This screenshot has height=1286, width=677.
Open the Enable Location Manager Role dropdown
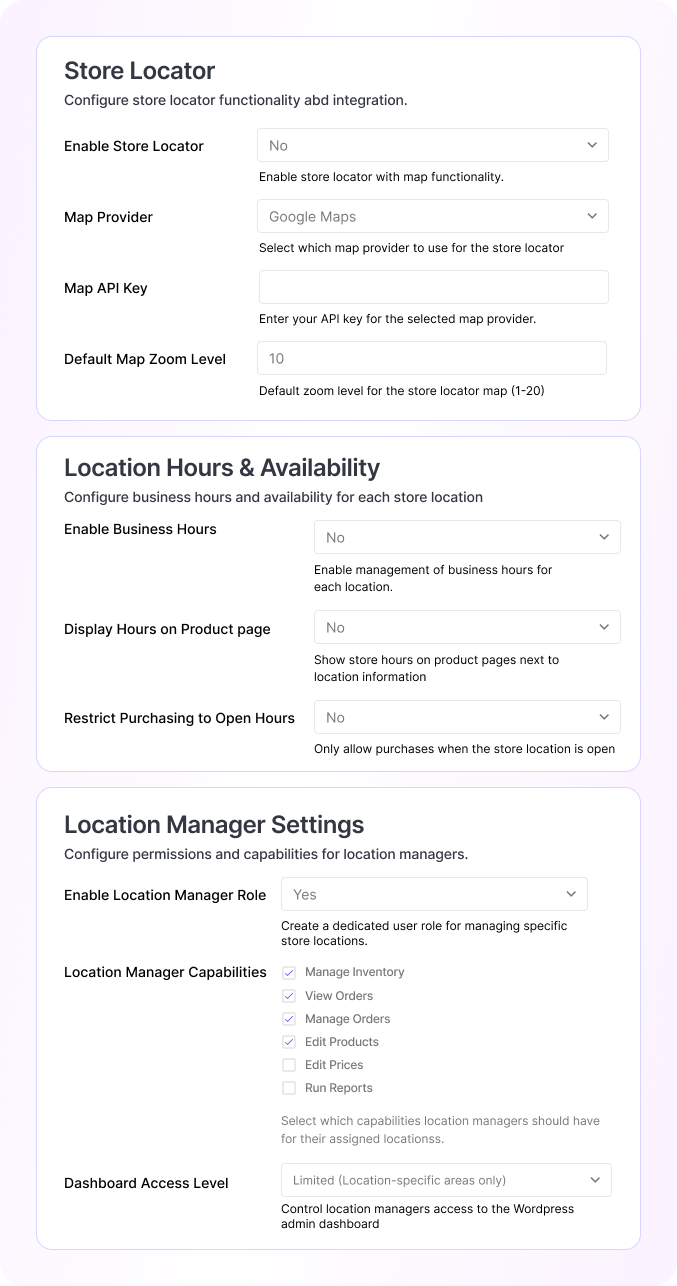(434, 894)
